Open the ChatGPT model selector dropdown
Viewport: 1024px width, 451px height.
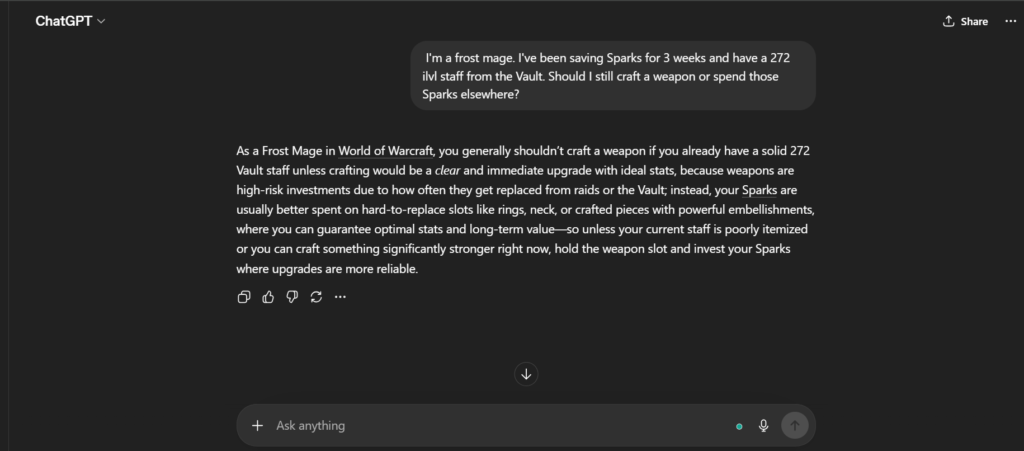tap(70, 21)
